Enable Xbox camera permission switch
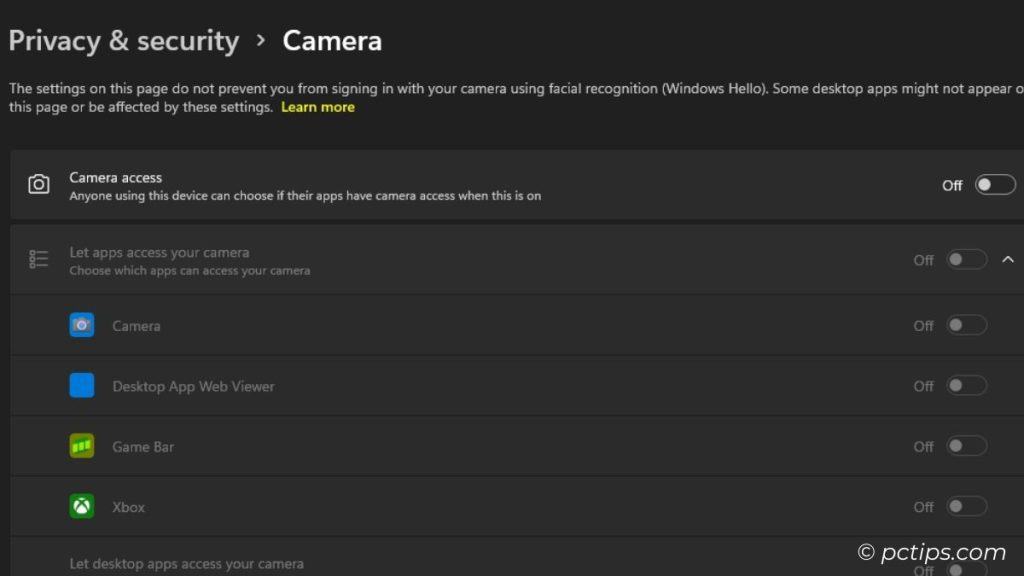The height and width of the screenshot is (576, 1024). [x=966, y=507]
